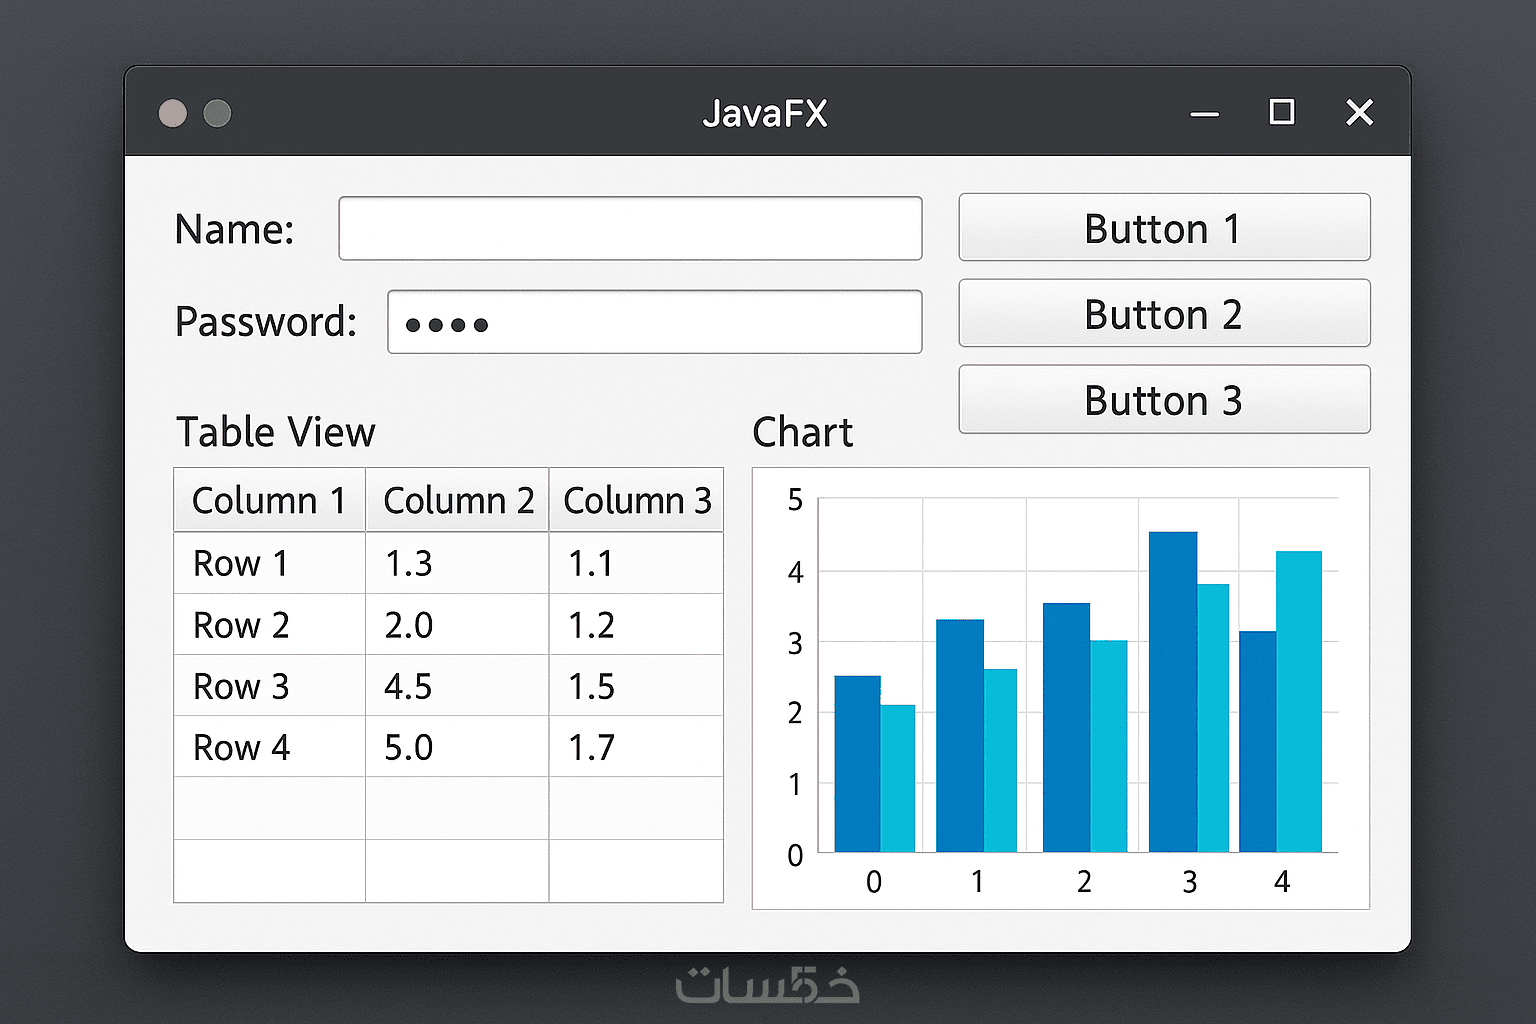This screenshot has height=1024, width=1536.
Task: Click the minimize window icon
Action: pyautogui.click(x=1204, y=114)
